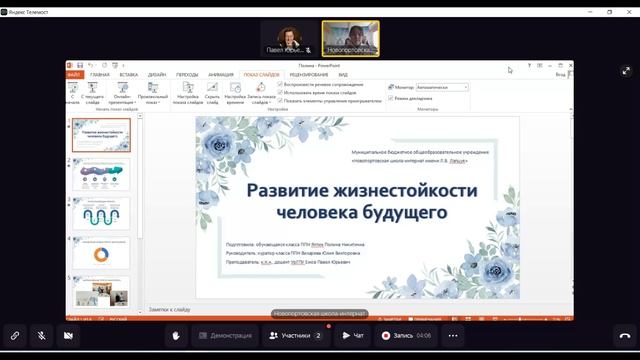640x360 pixels.
Task: Toggle the muted microphone button
Action: pos(41,336)
